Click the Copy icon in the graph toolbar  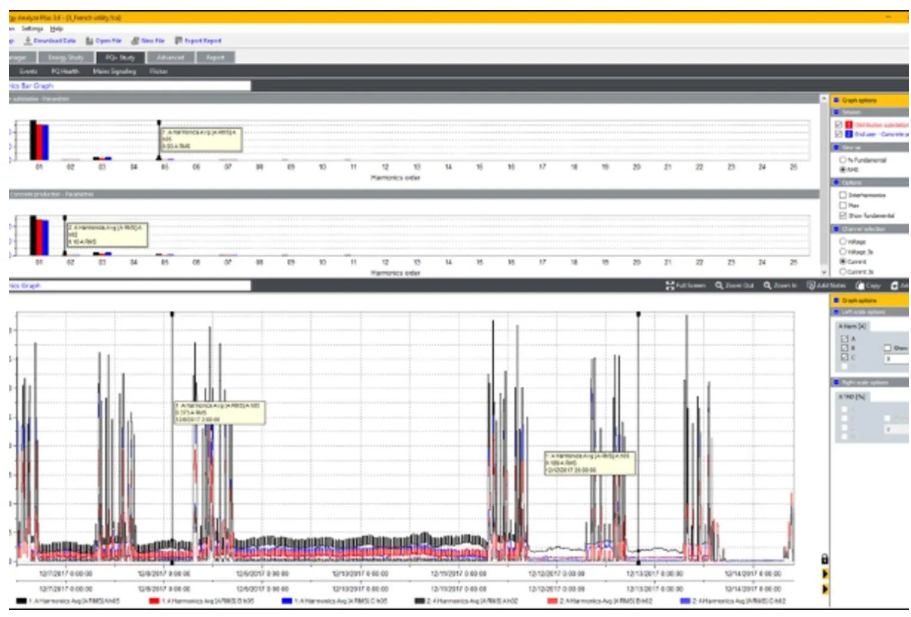coord(860,286)
